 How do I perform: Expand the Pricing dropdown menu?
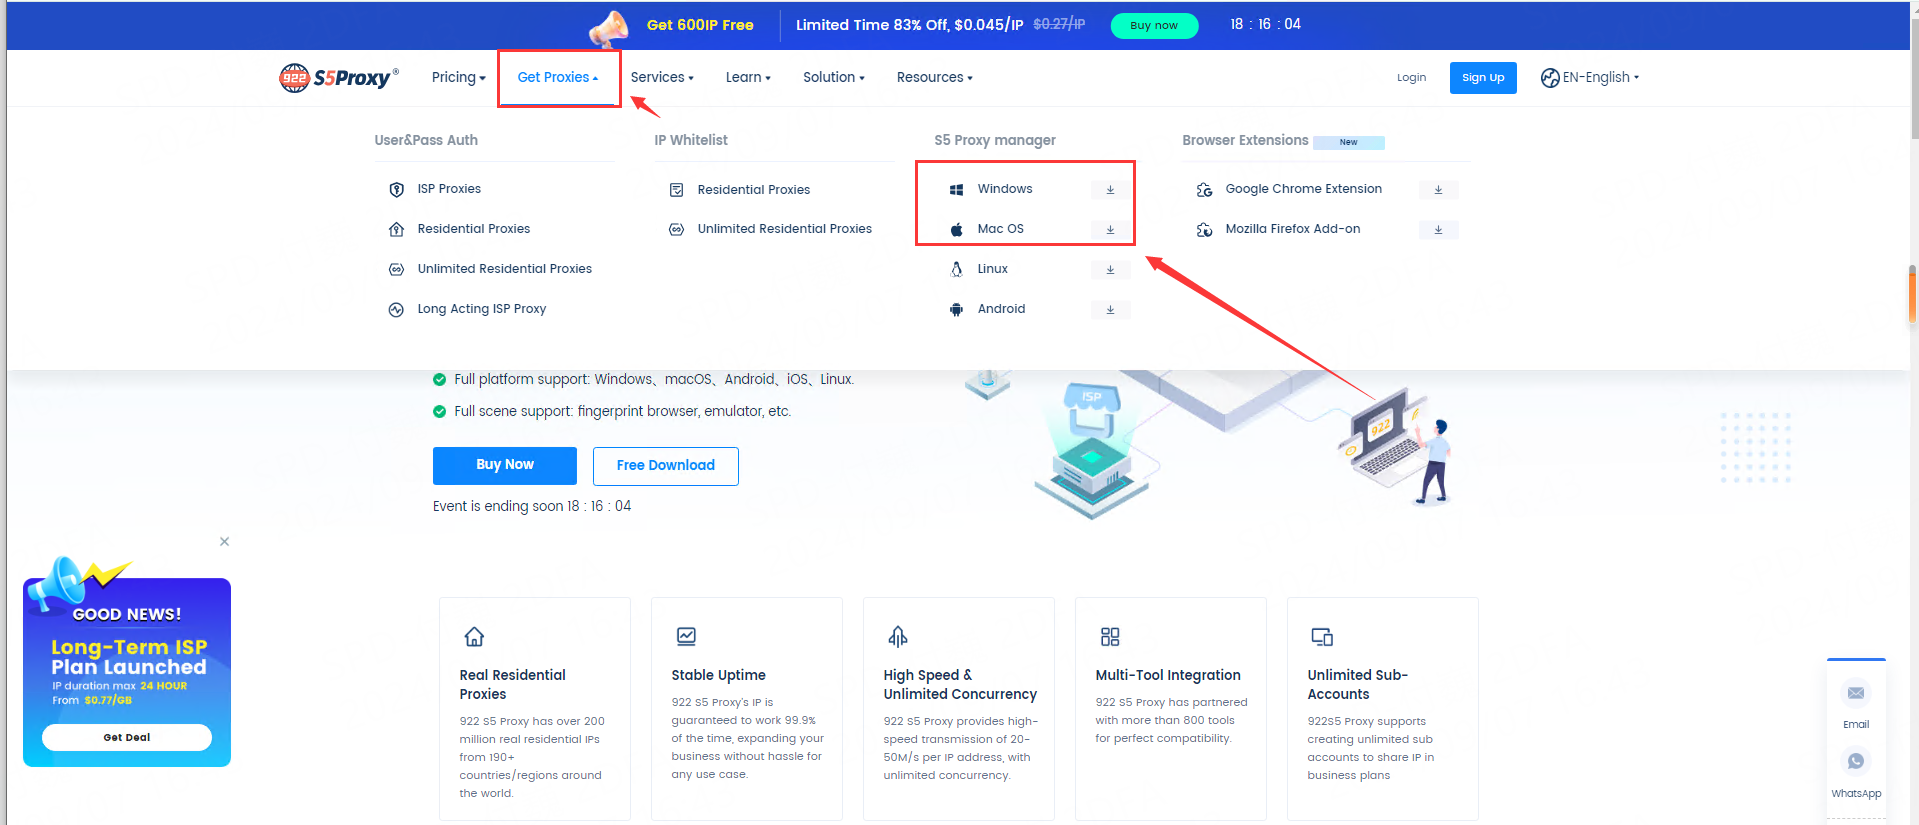click(458, 77)
